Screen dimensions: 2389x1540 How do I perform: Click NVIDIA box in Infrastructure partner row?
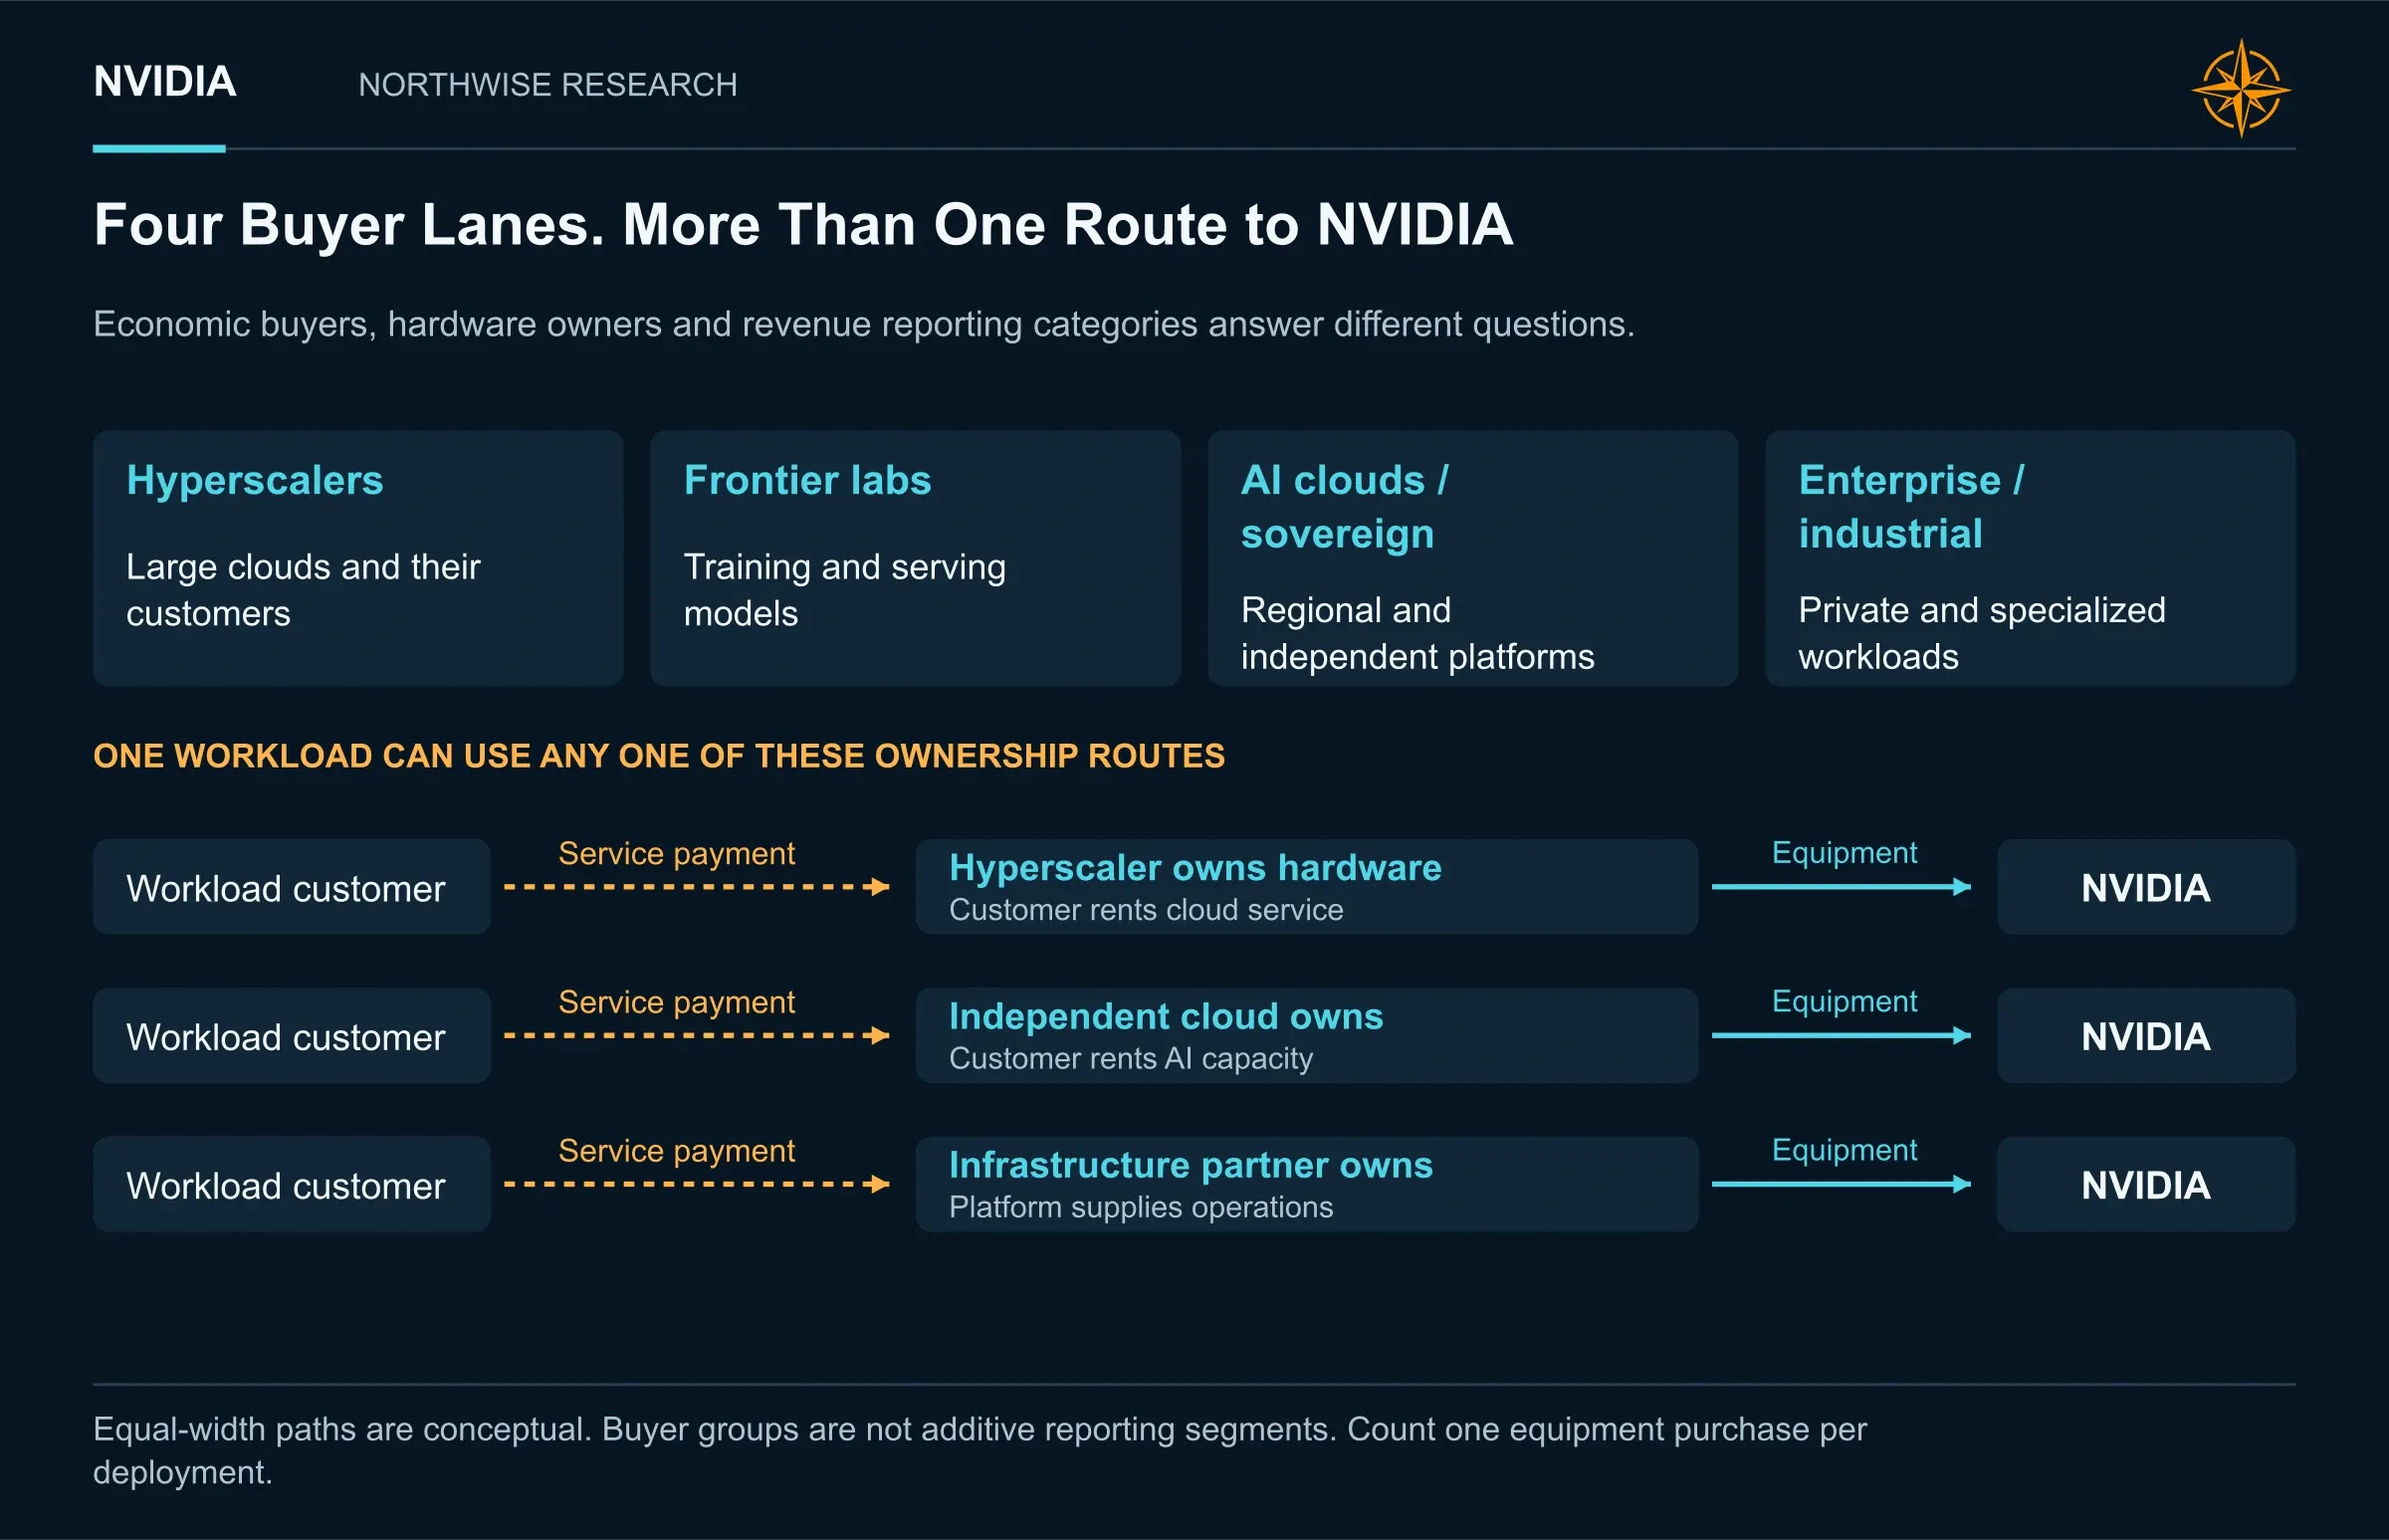coord(2146,1184)
